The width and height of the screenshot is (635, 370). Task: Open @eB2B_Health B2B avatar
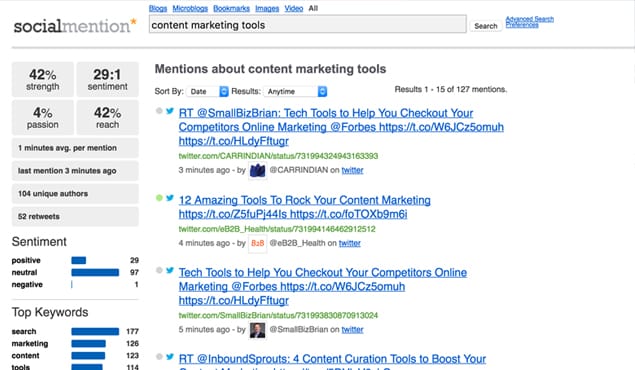258,243
